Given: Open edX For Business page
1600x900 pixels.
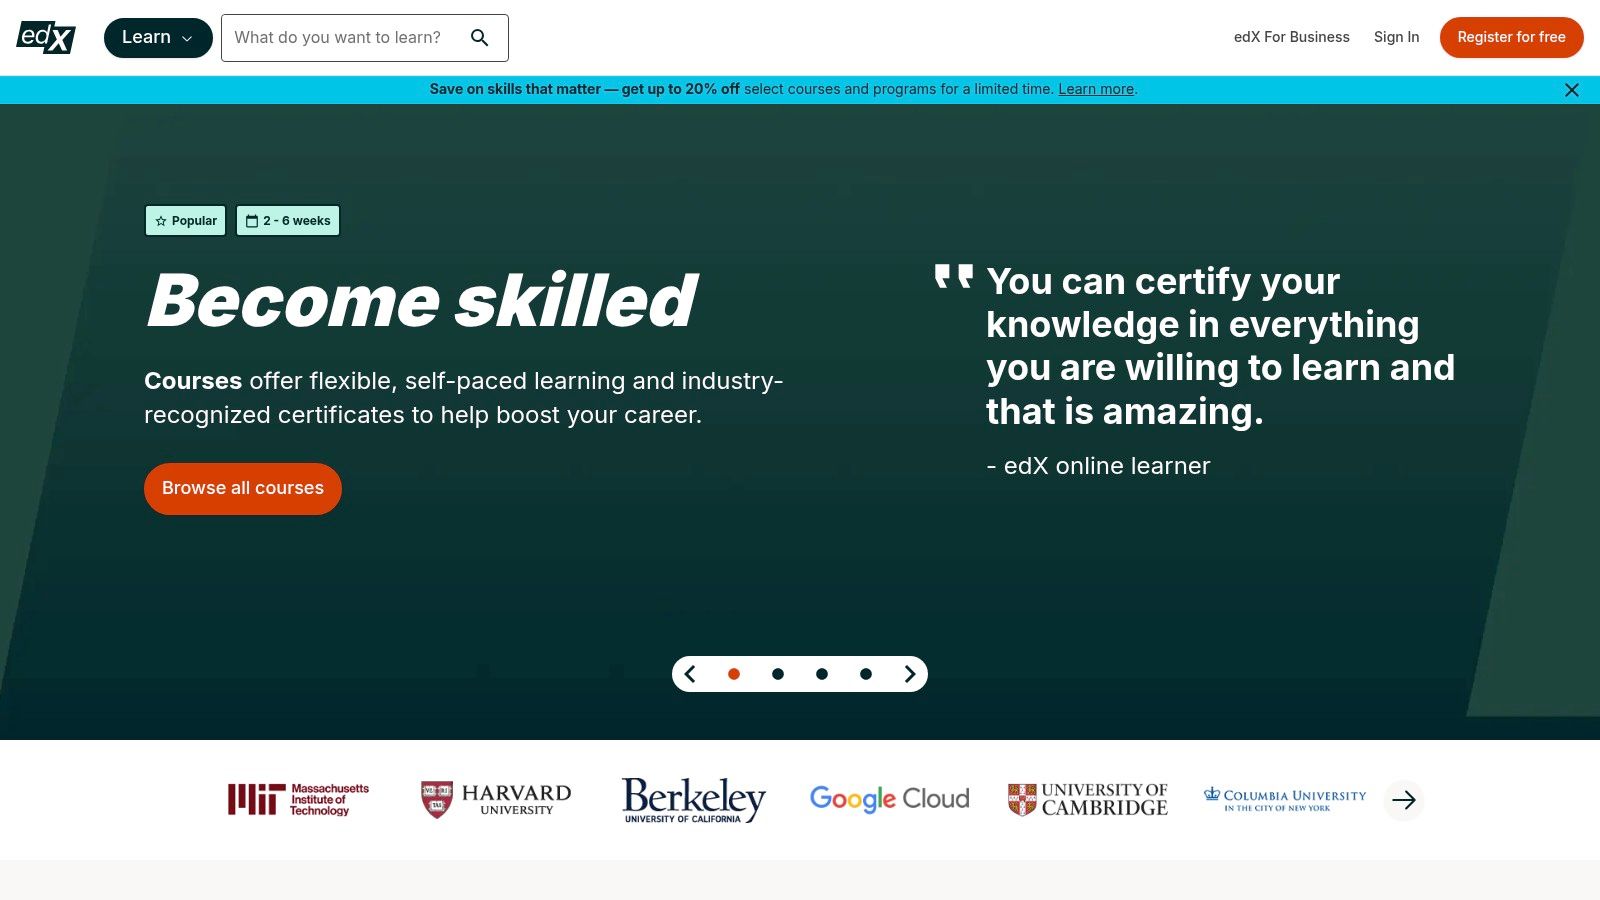Looking at the screenshot, I should (x=1291, y=37).
